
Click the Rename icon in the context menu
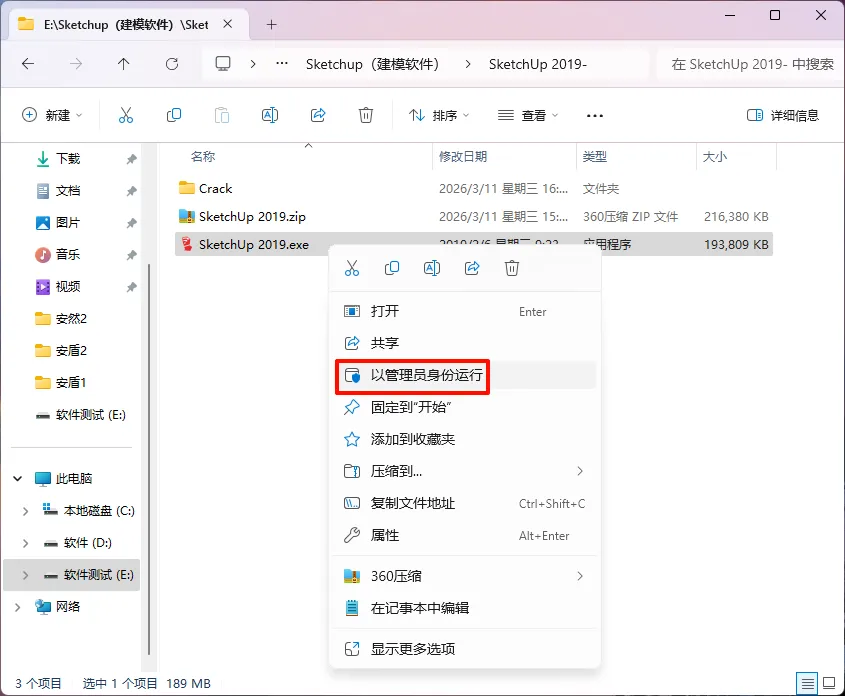[x=432, y=268]
